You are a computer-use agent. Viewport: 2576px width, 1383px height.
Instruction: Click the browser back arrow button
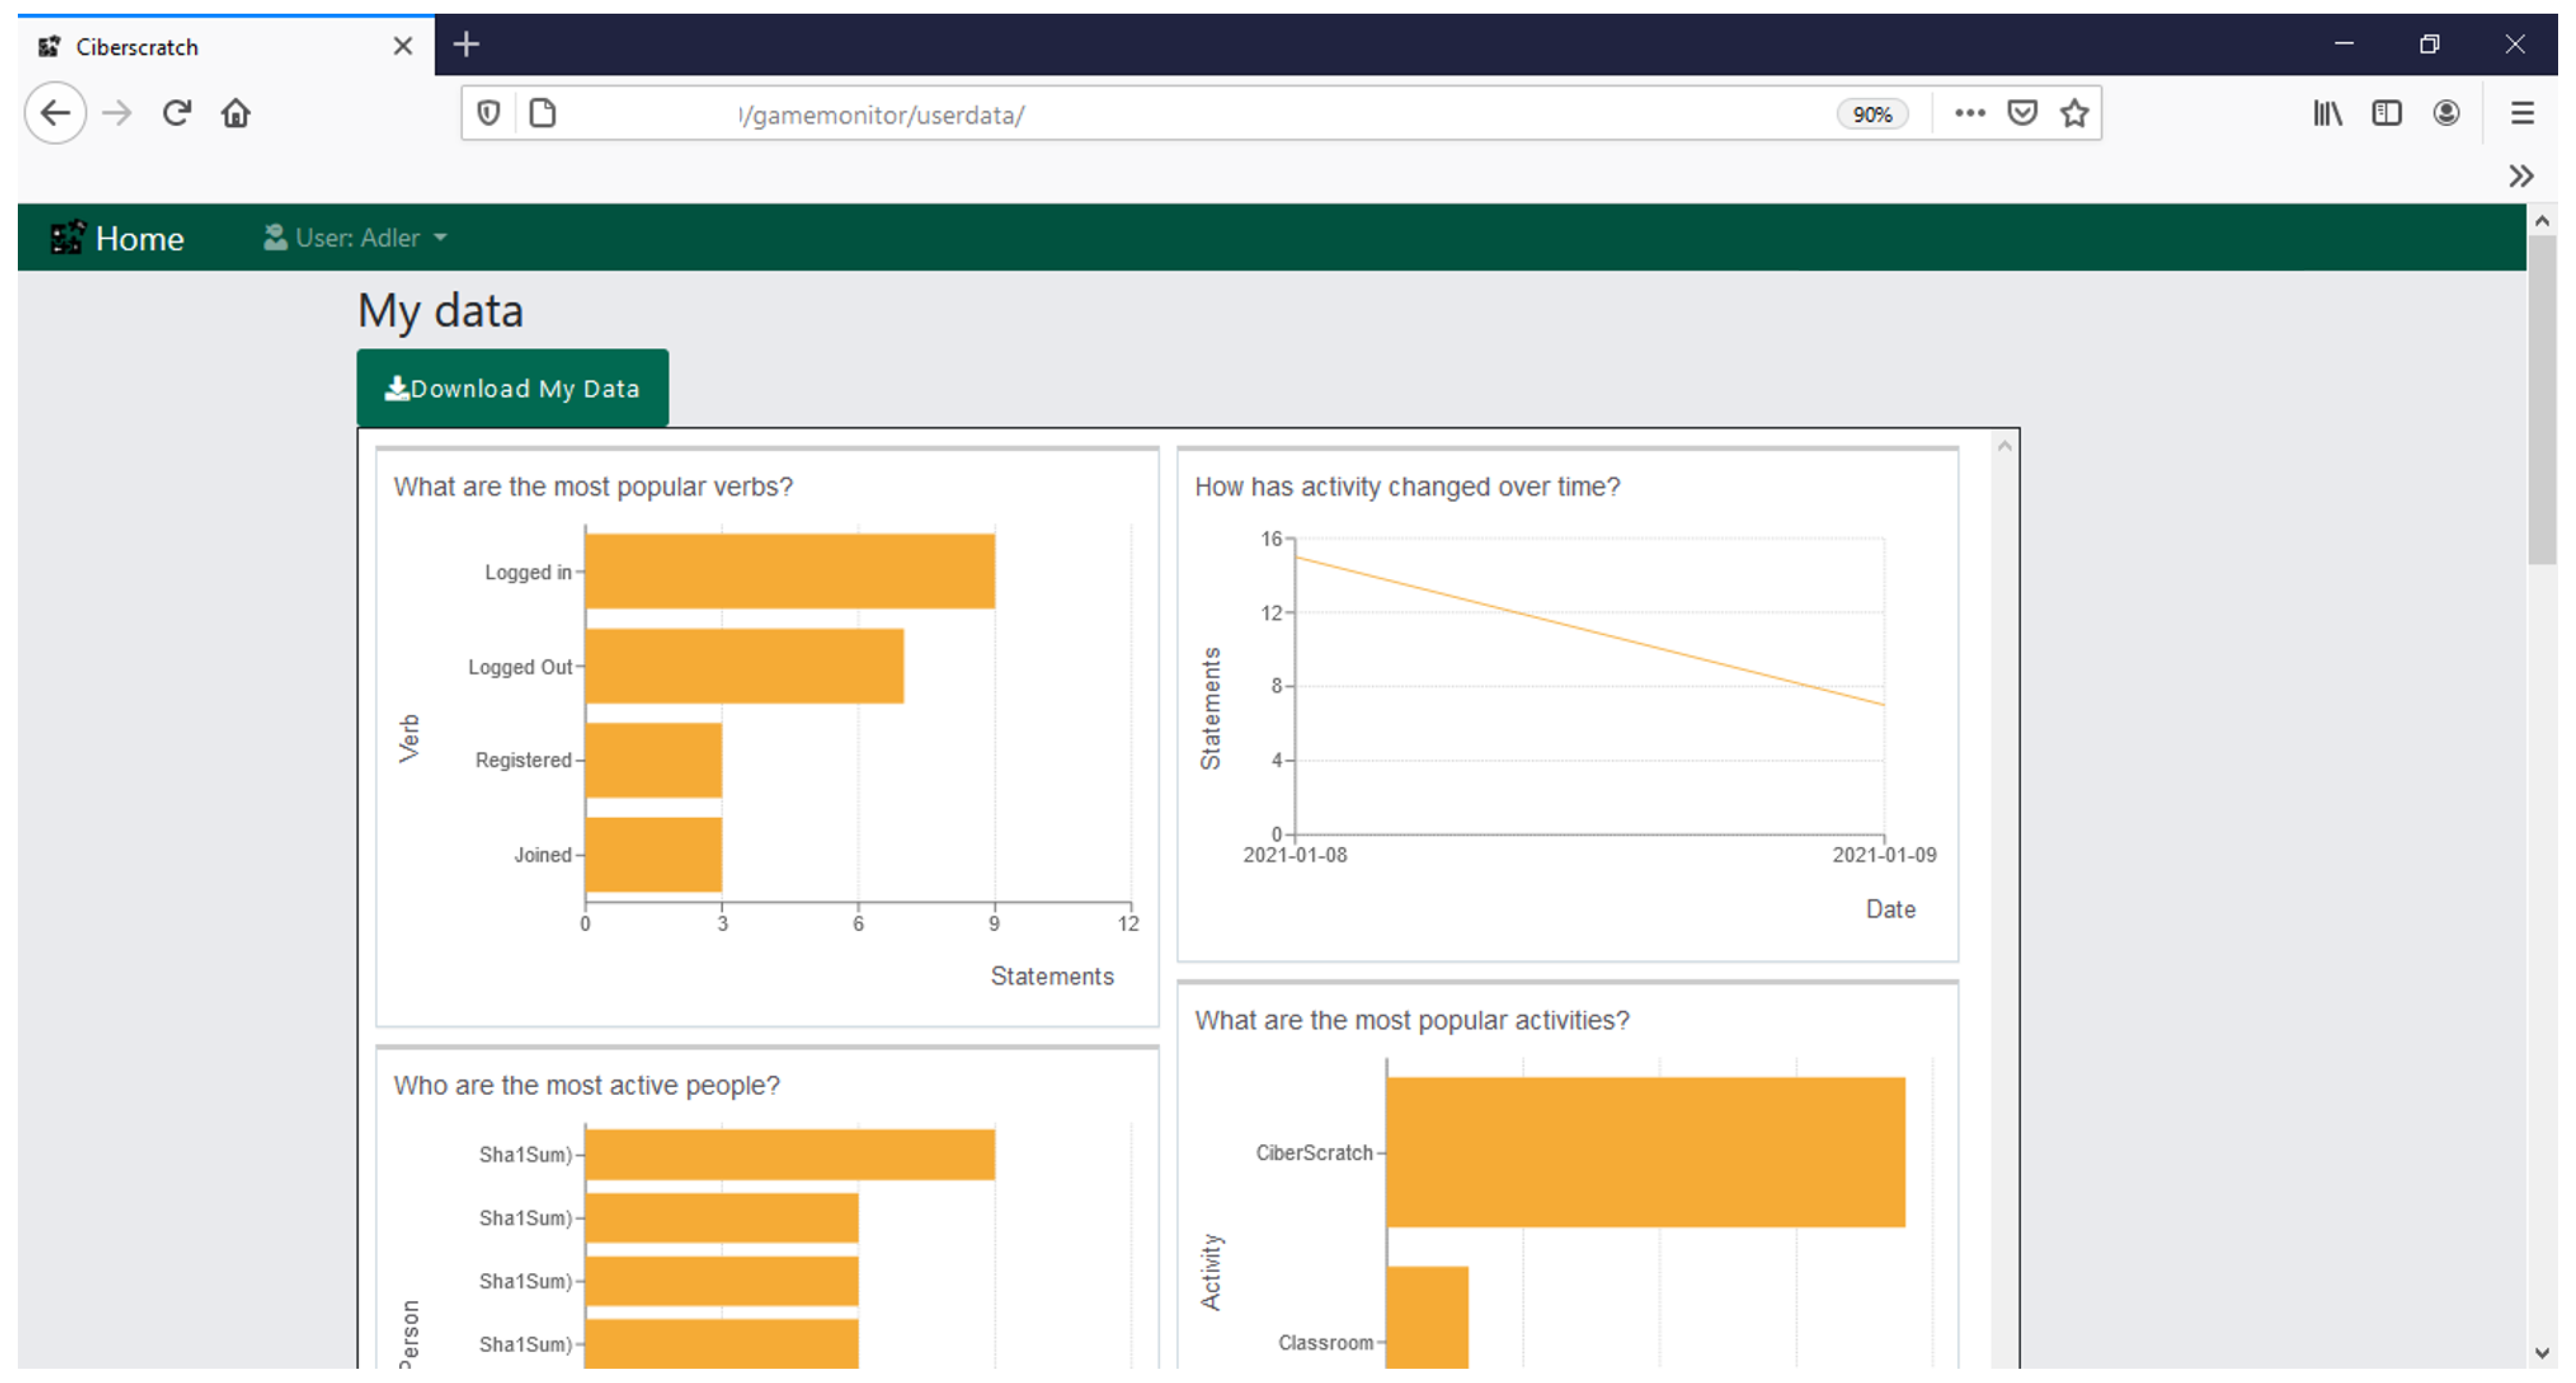(x=55, y=113)
